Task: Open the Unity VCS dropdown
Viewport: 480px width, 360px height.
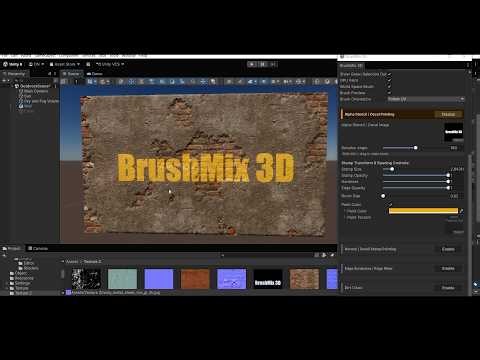Action: [x=110, y=64]
